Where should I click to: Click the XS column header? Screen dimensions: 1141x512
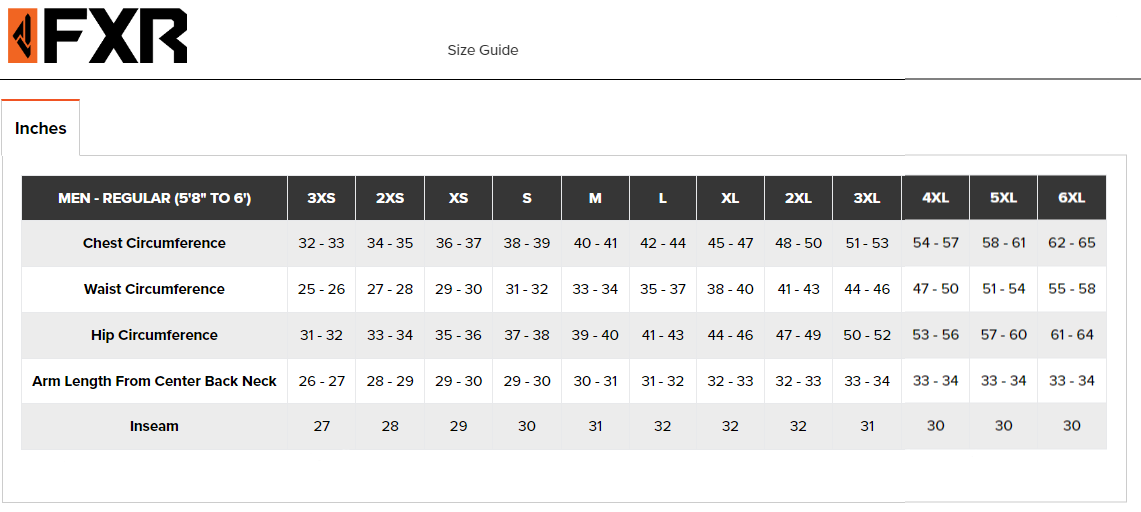[x=458, y=198]
